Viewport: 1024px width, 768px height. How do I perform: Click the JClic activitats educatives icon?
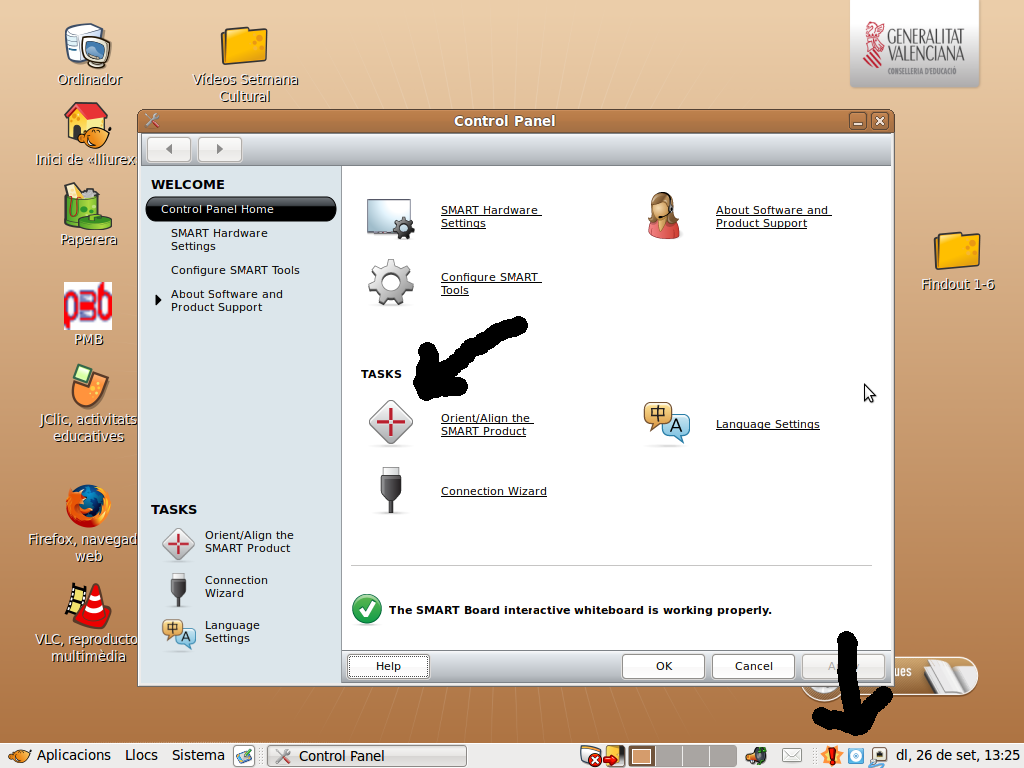click(x=89, y=385)
